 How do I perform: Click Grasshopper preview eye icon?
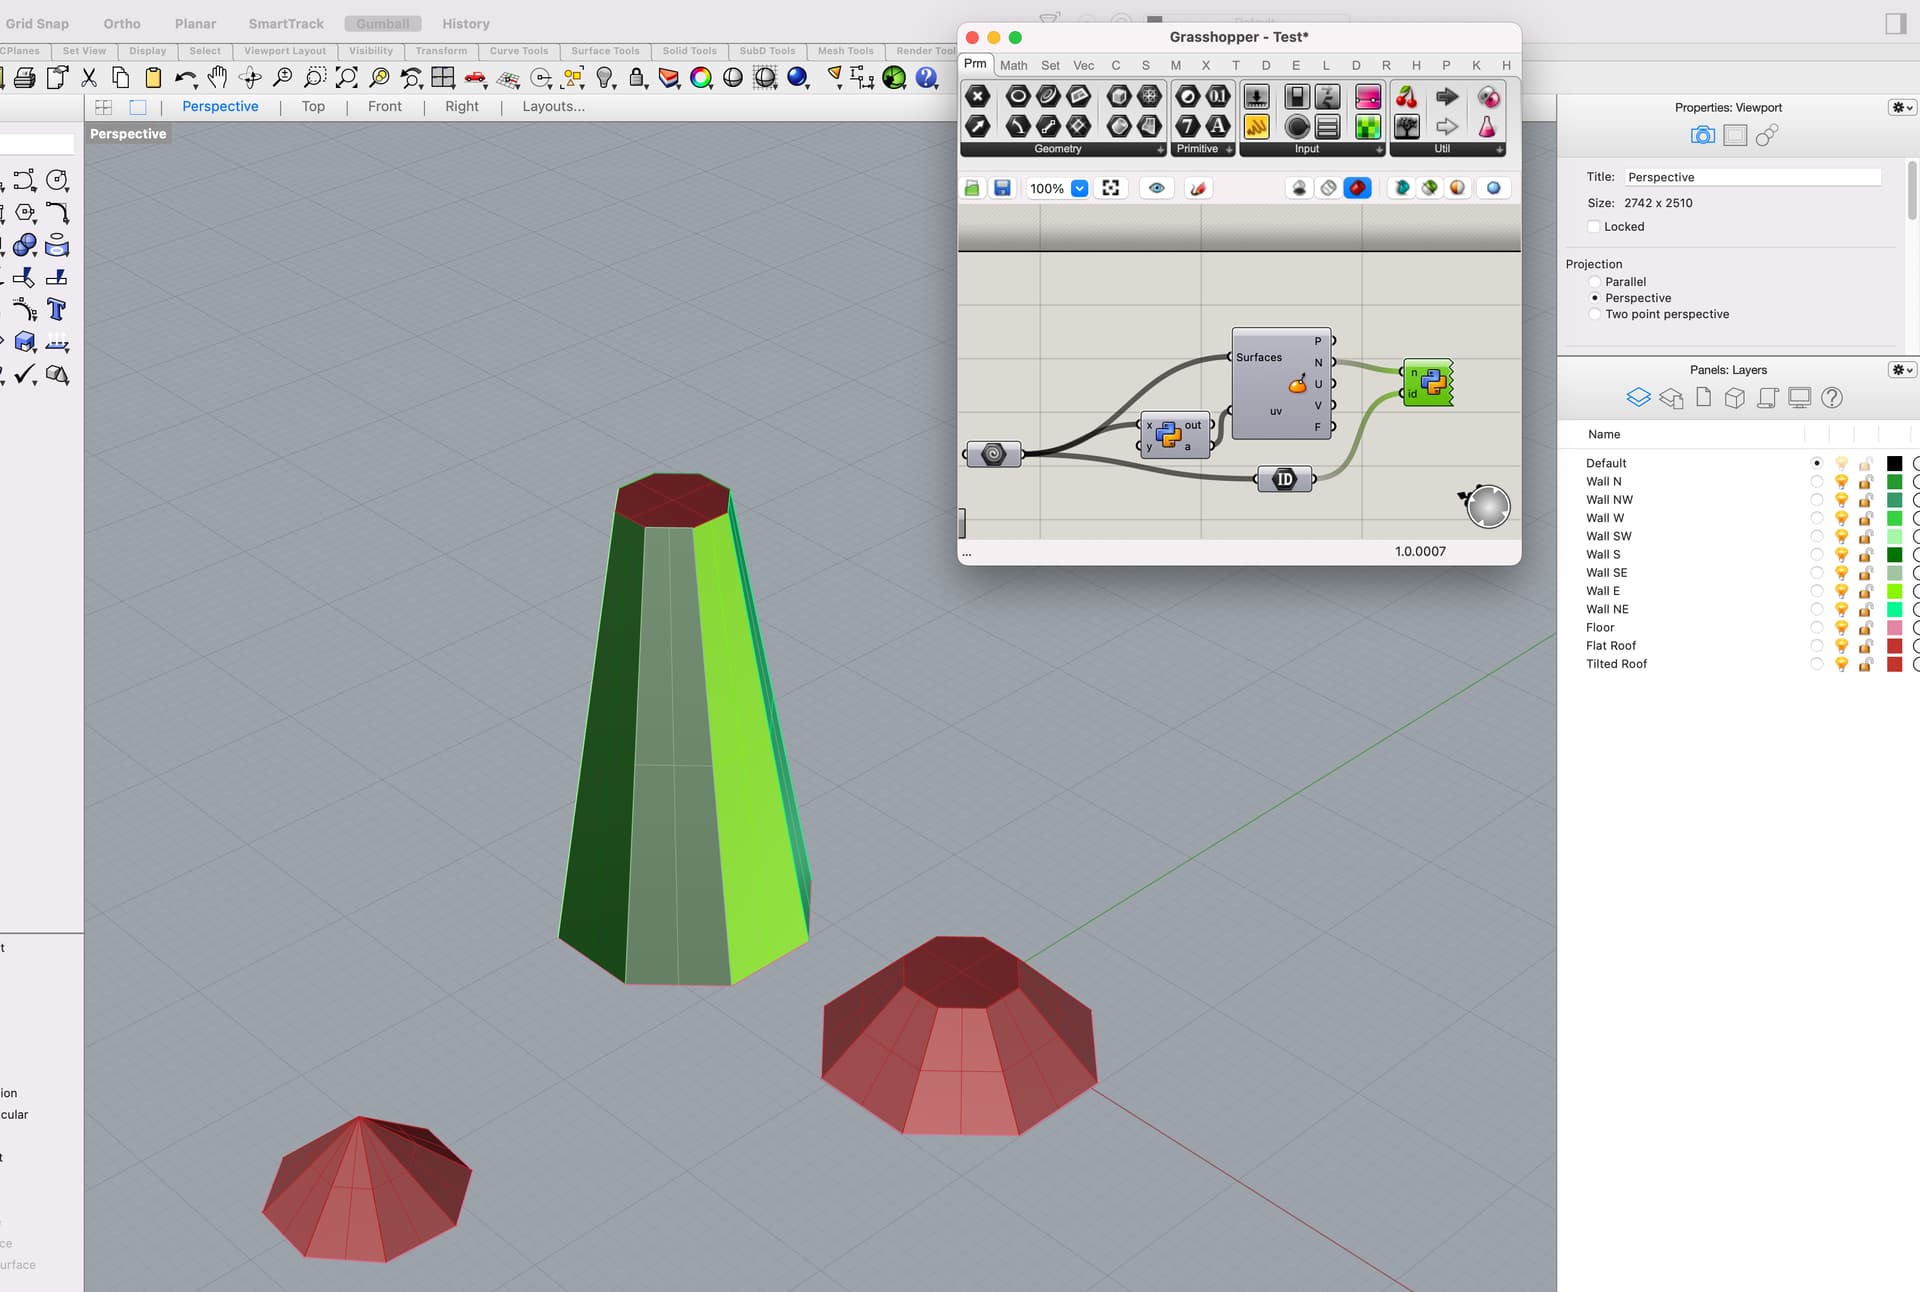[x=1157, y=188]
